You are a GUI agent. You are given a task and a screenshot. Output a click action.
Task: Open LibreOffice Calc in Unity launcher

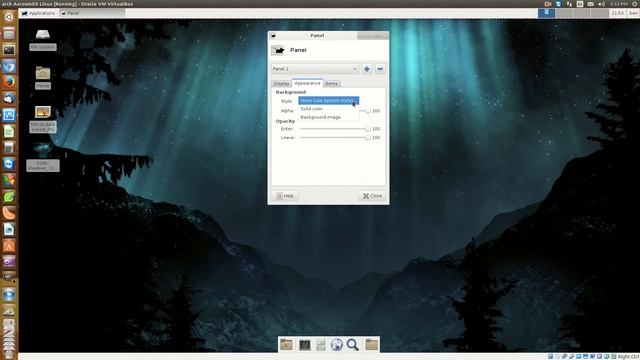[x=9, y=131]
